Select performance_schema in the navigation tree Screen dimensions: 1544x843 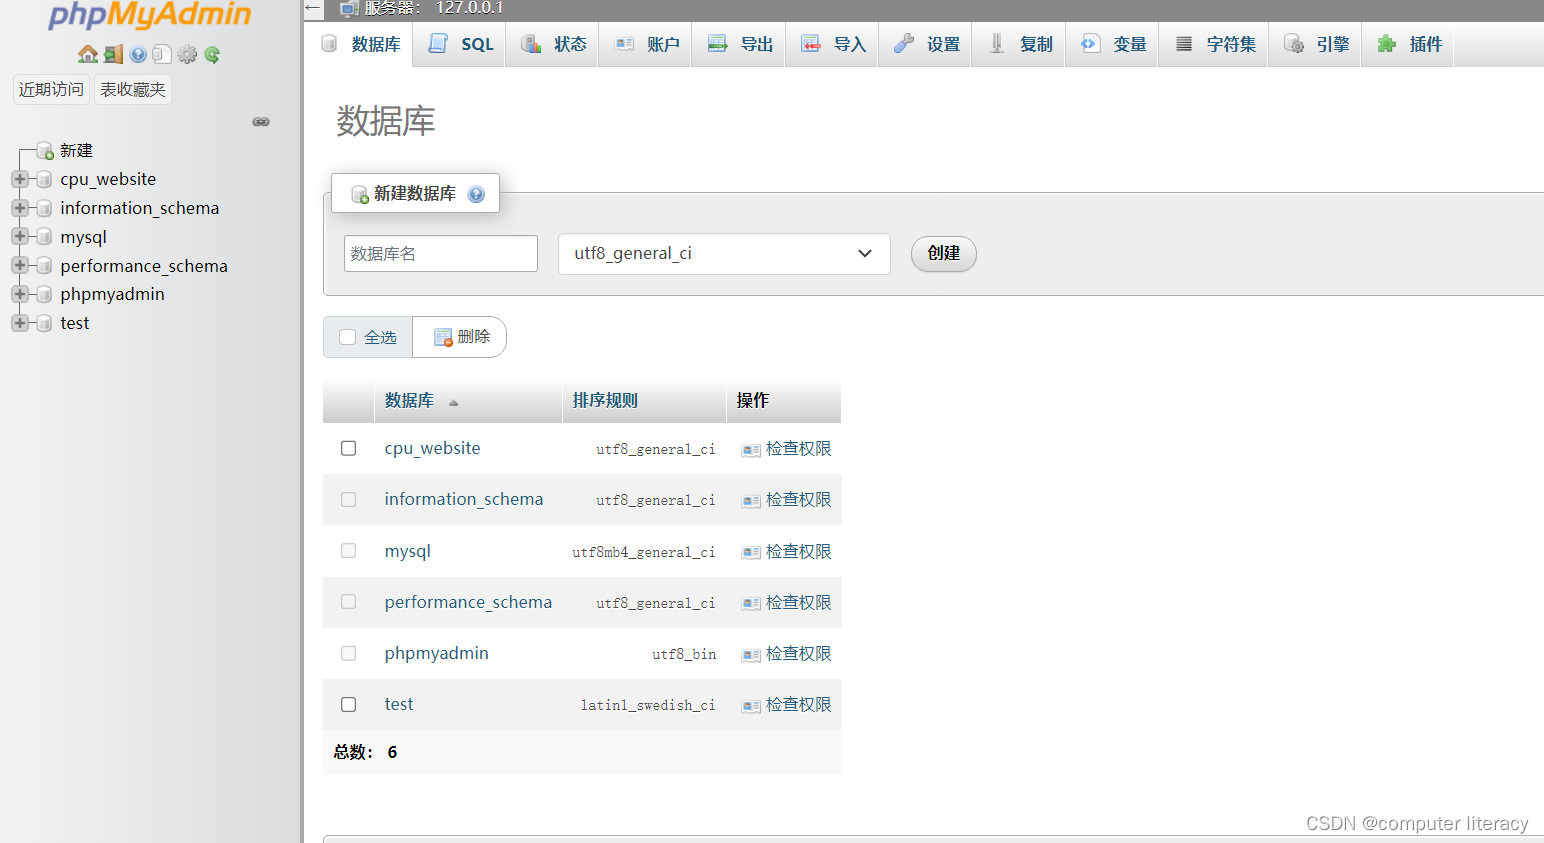pyautogui.click(x=144, y=266)
